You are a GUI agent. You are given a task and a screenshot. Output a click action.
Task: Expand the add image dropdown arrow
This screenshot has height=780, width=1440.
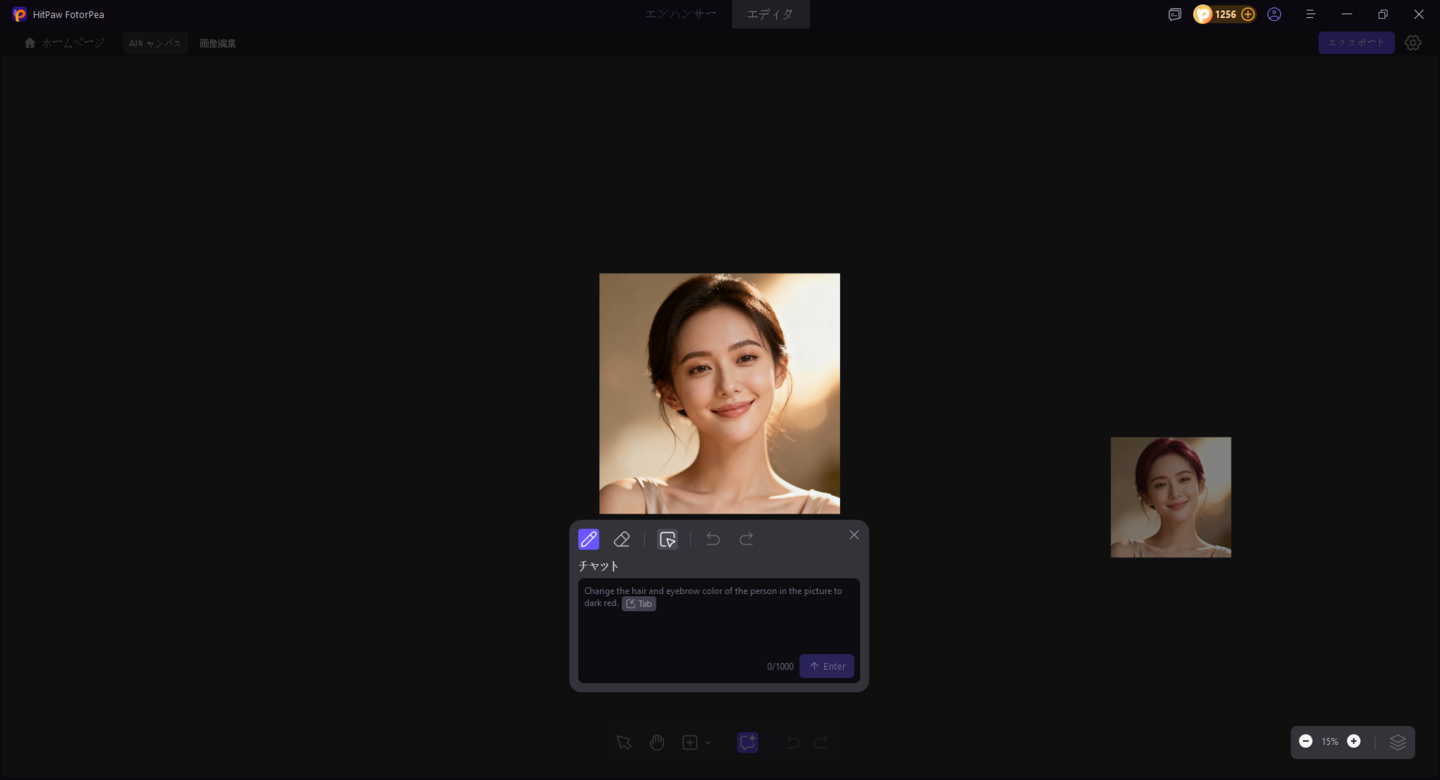click(708, 743)
